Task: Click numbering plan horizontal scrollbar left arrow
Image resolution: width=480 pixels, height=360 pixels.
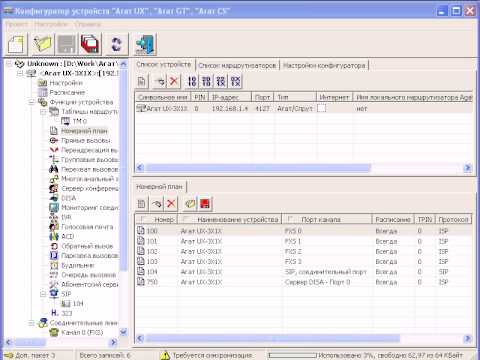Action: pos(140,339)
